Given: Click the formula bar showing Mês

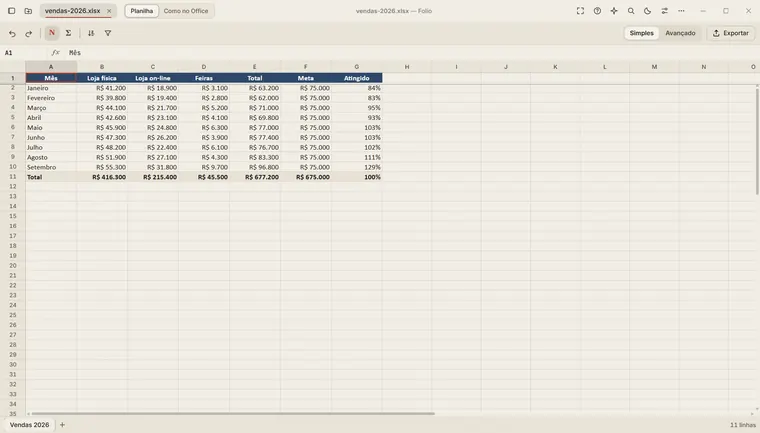Looking at the screenshot, I should pyautogui.click(x=411, y=53).
